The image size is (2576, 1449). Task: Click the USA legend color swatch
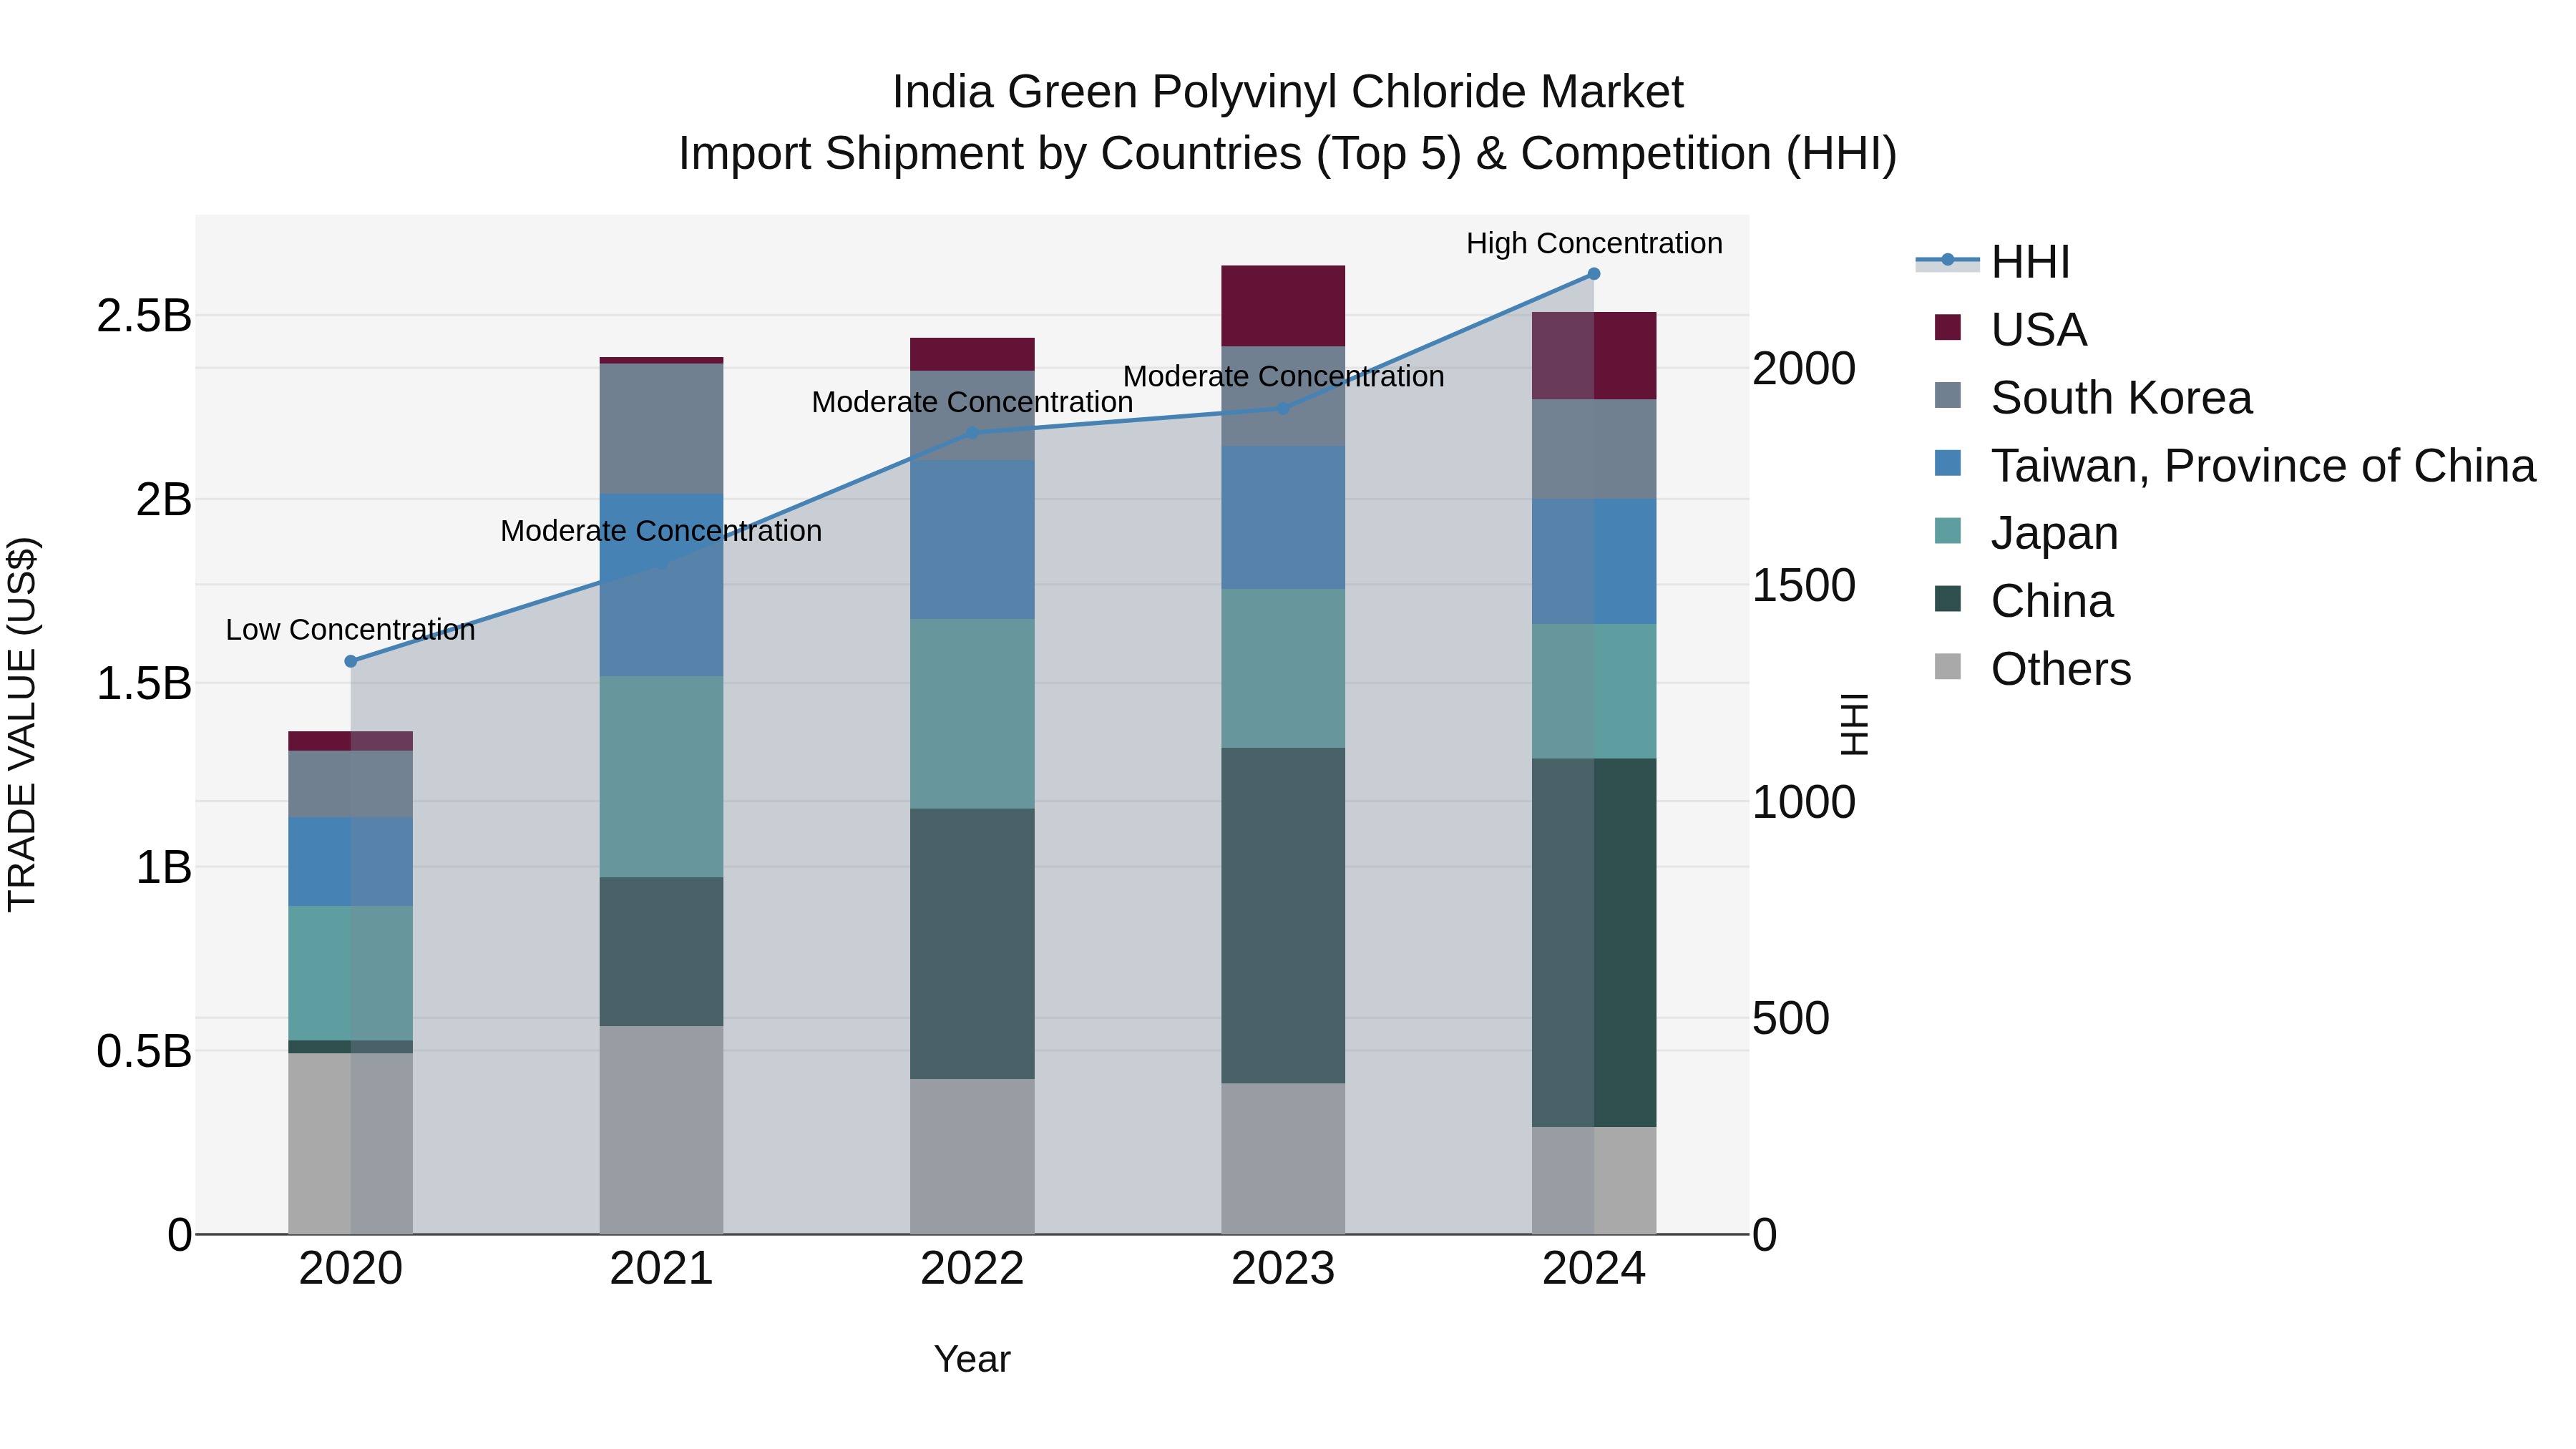click(x=1948, y=327)
